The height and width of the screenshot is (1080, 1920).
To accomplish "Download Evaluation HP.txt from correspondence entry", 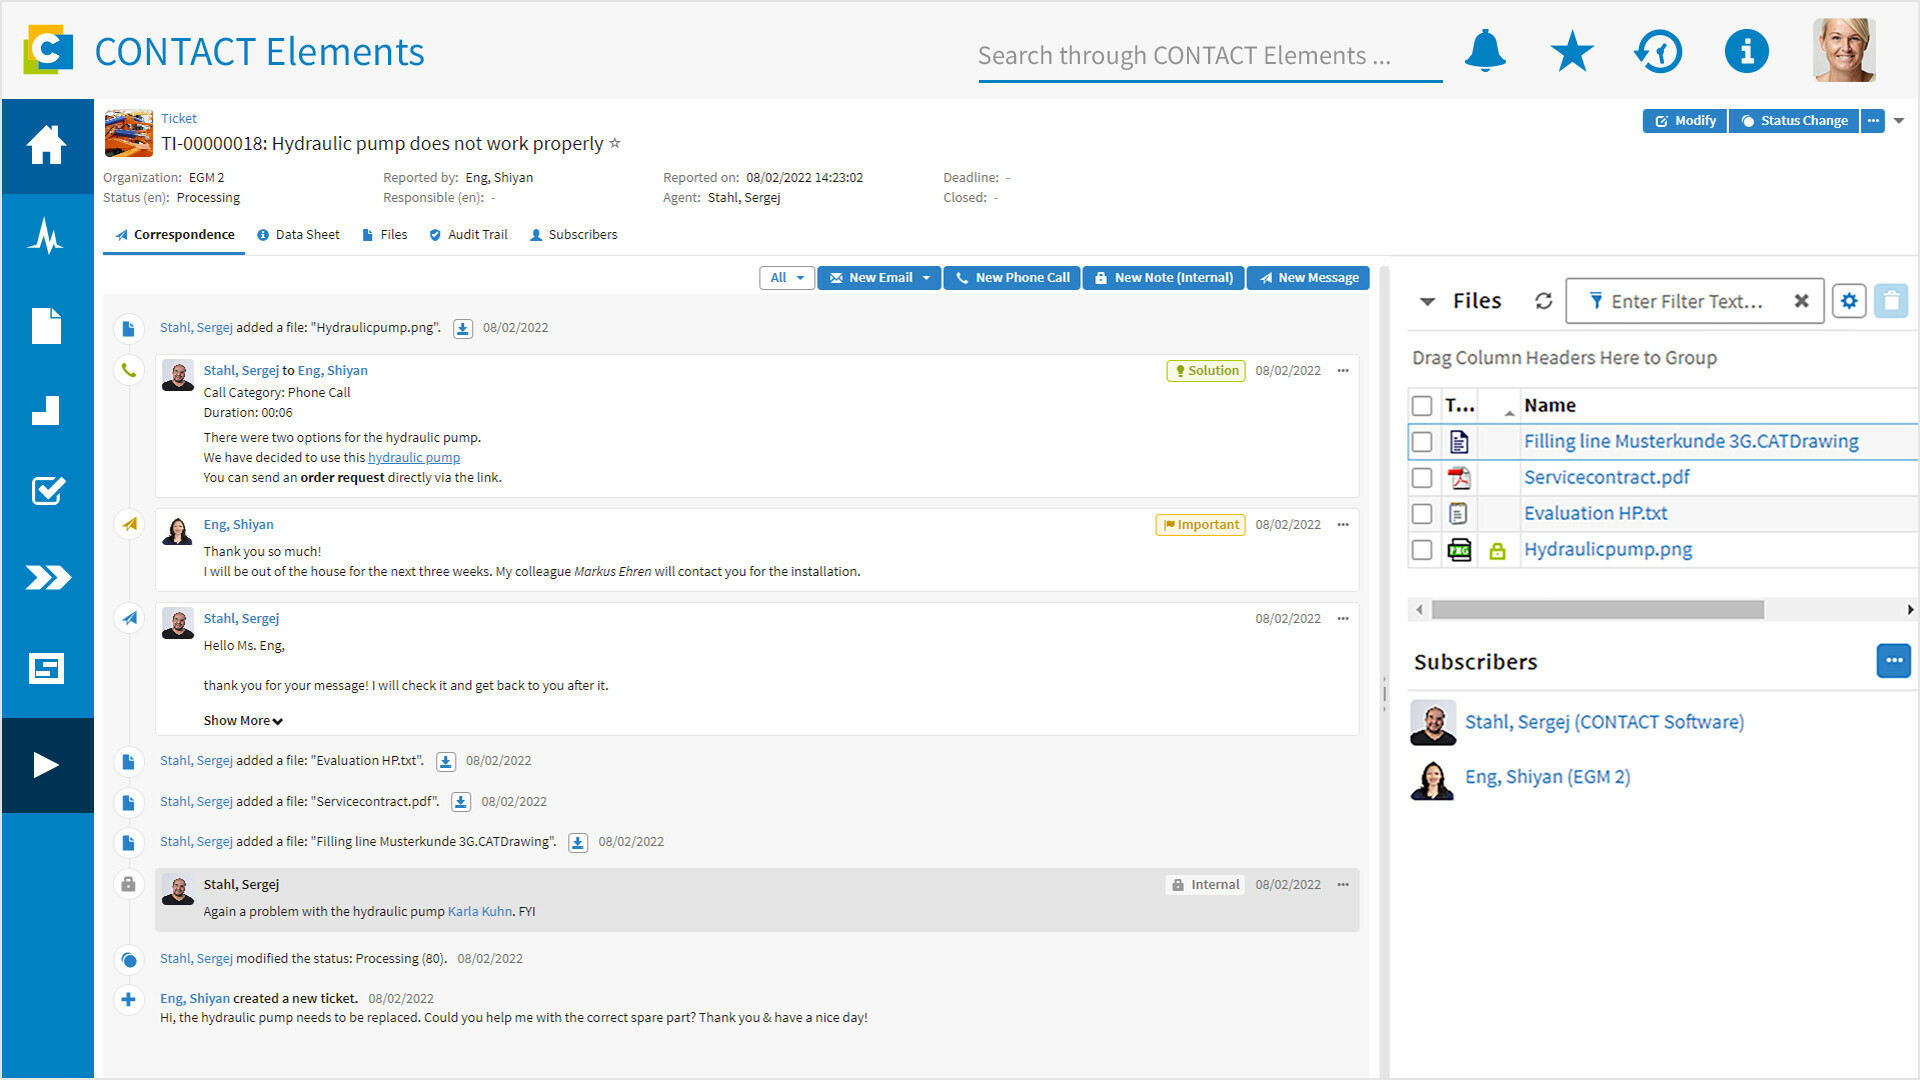I will point(446,761).
